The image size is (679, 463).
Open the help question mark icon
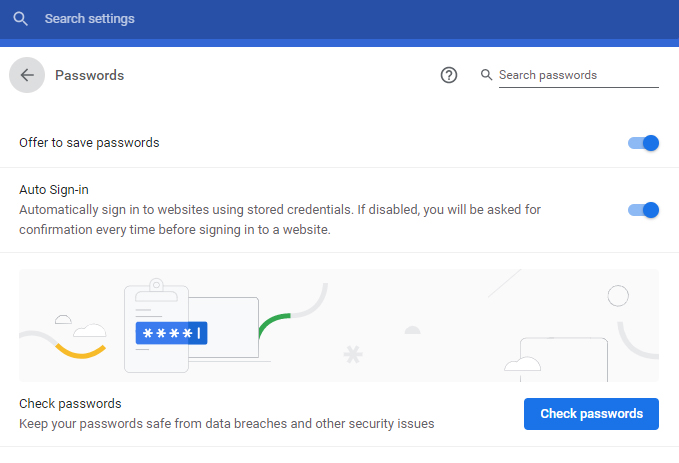[x=449, y=75]
